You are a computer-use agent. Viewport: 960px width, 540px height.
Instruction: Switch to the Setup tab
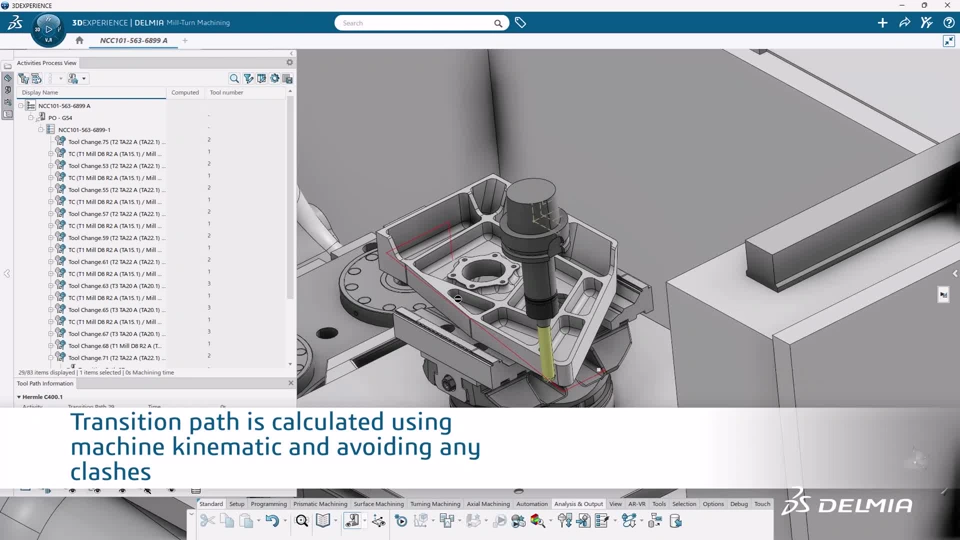[236, 504]
